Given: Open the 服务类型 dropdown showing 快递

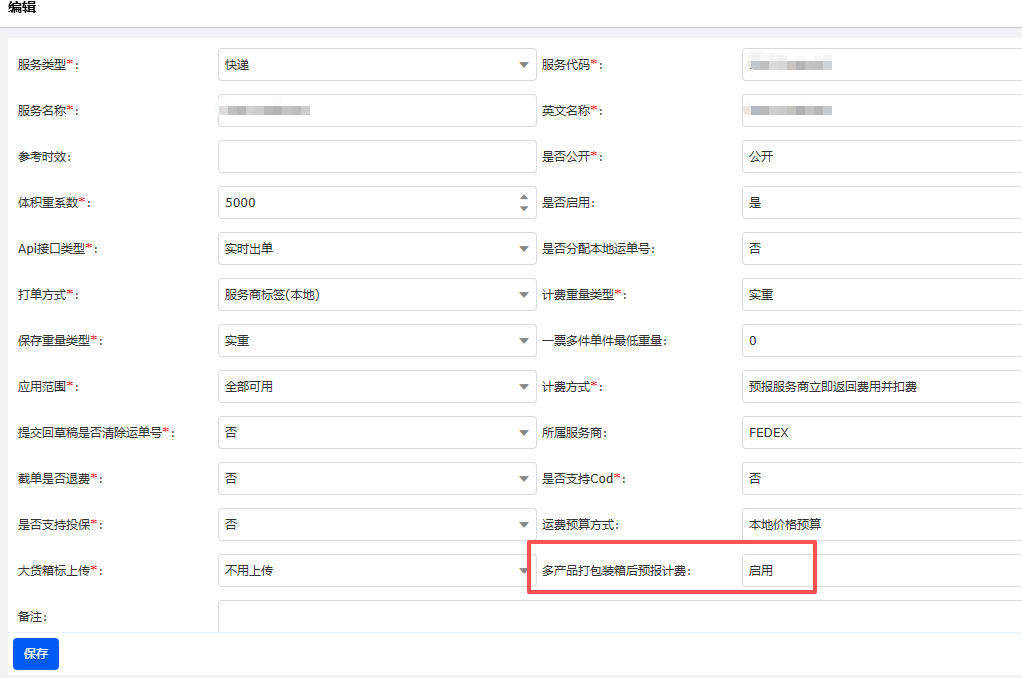Looking at the screenshot, I should coord(376,65).
